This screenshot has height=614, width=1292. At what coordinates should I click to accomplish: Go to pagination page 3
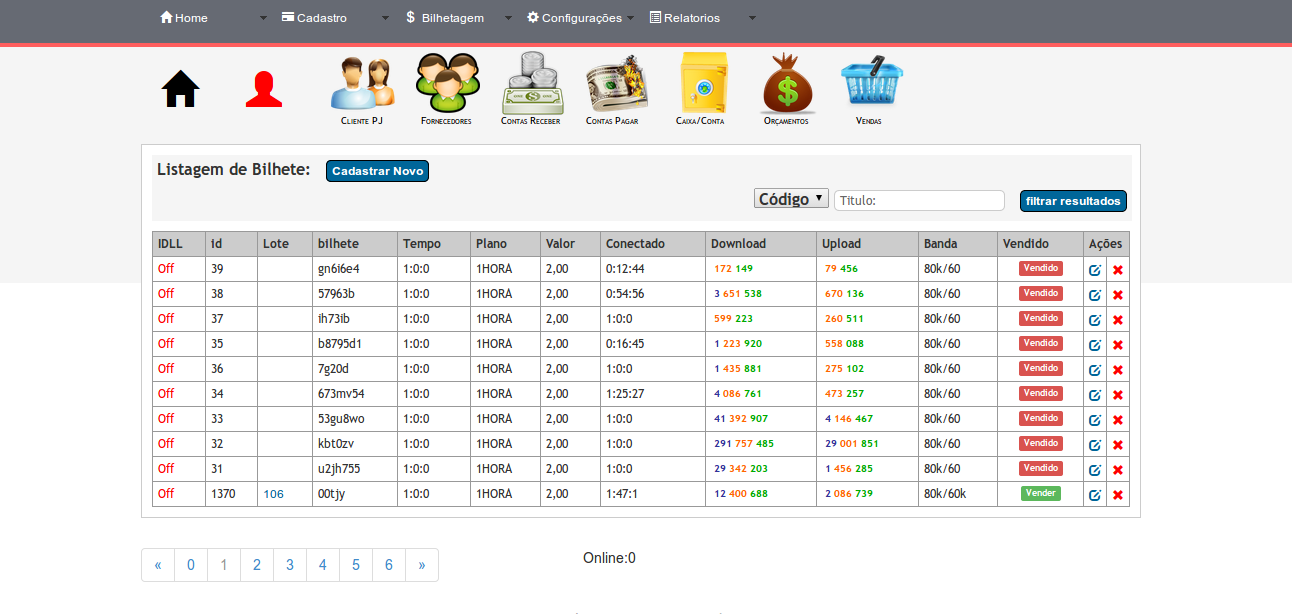(290, 565)
